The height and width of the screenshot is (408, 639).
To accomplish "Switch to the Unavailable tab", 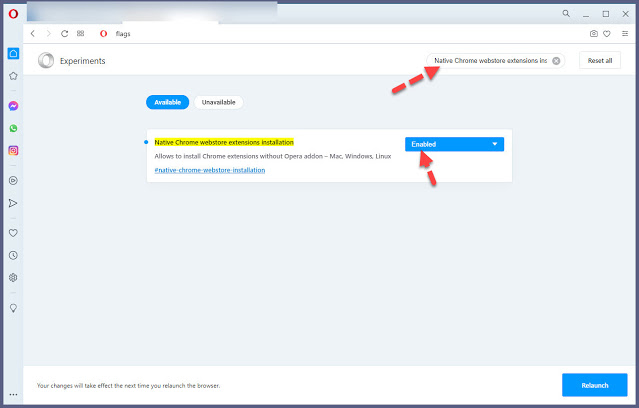I will 219,102.
